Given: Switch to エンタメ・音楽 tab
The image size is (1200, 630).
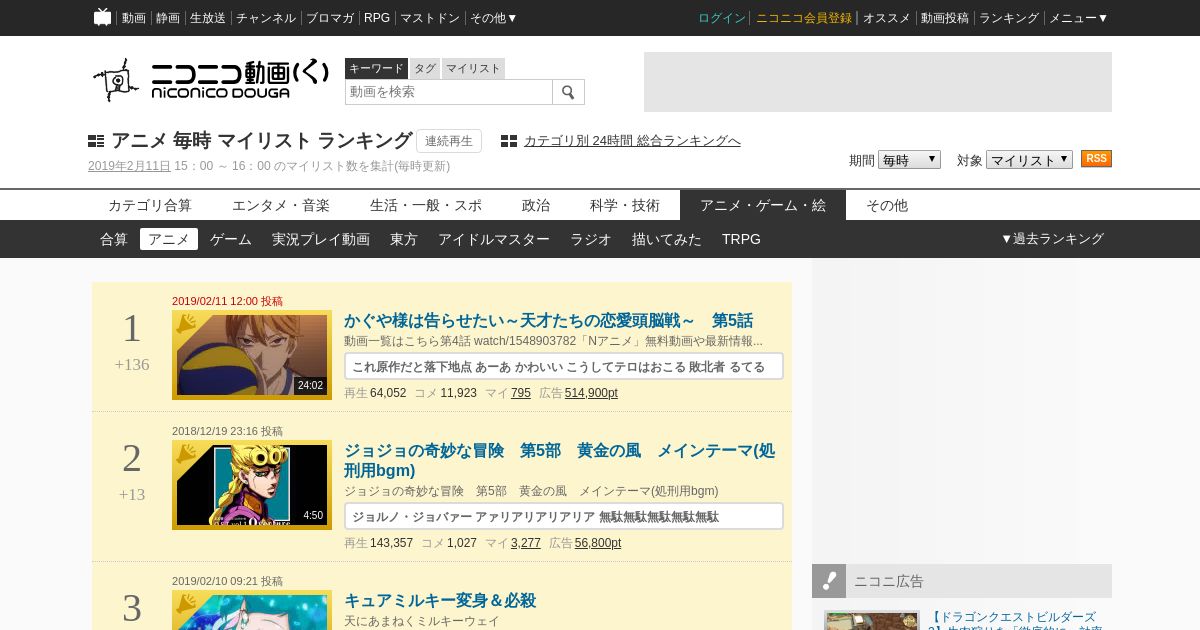Looking at the screenshot, I should 281,205.
